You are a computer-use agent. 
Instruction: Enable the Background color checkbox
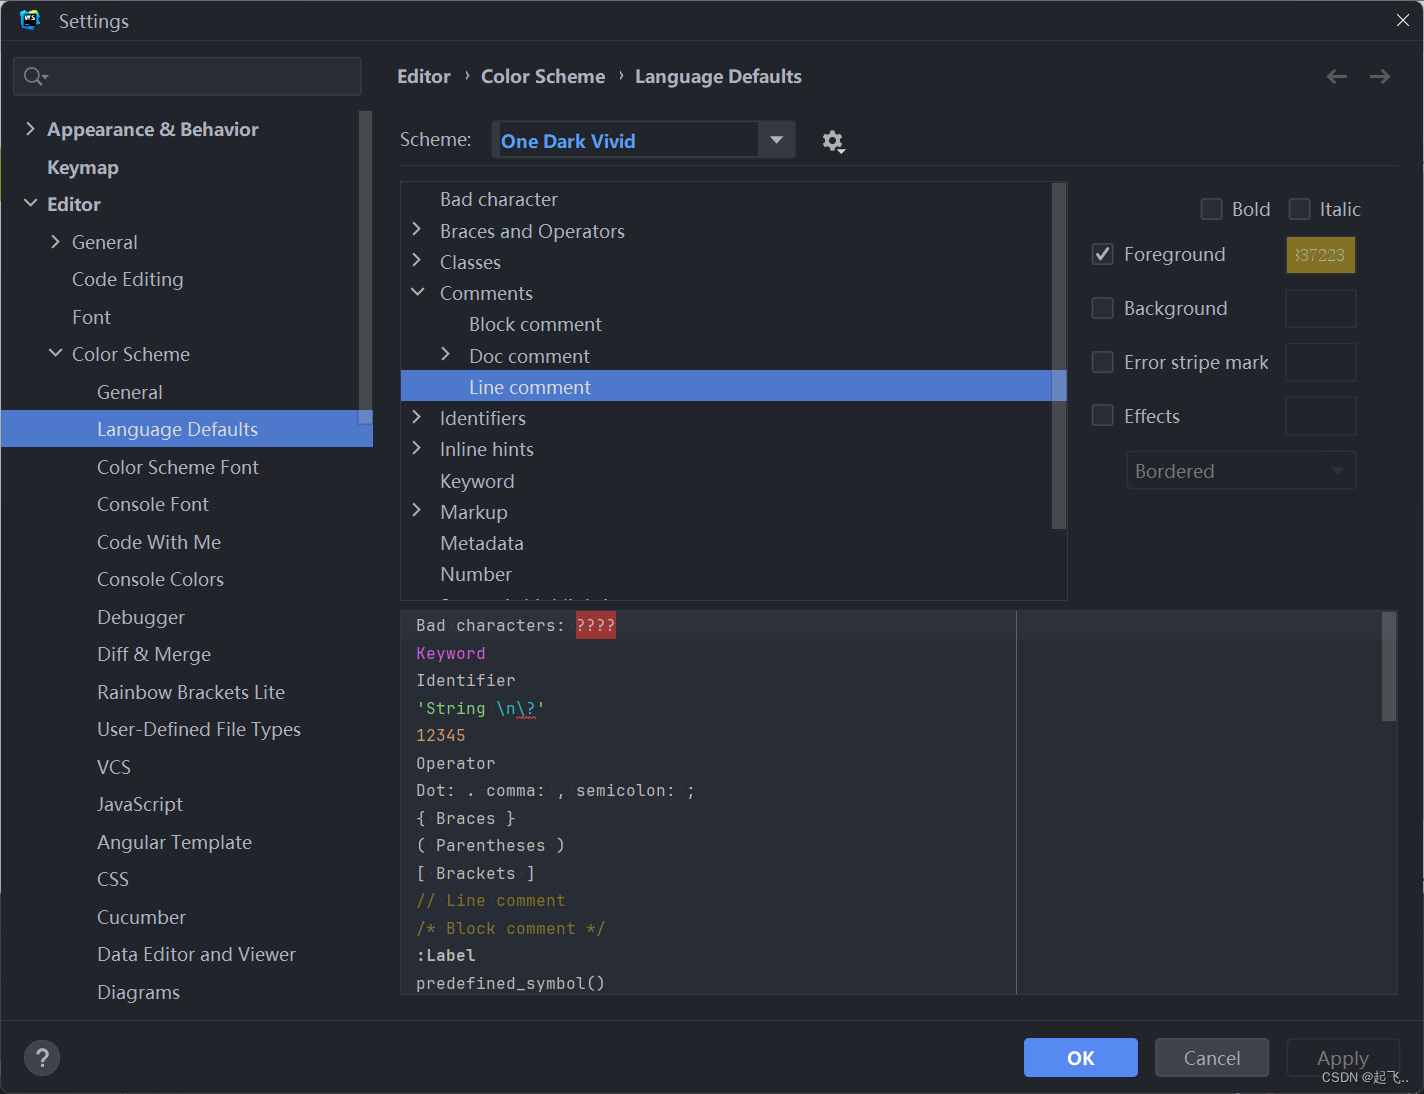tap(1102, 308)
